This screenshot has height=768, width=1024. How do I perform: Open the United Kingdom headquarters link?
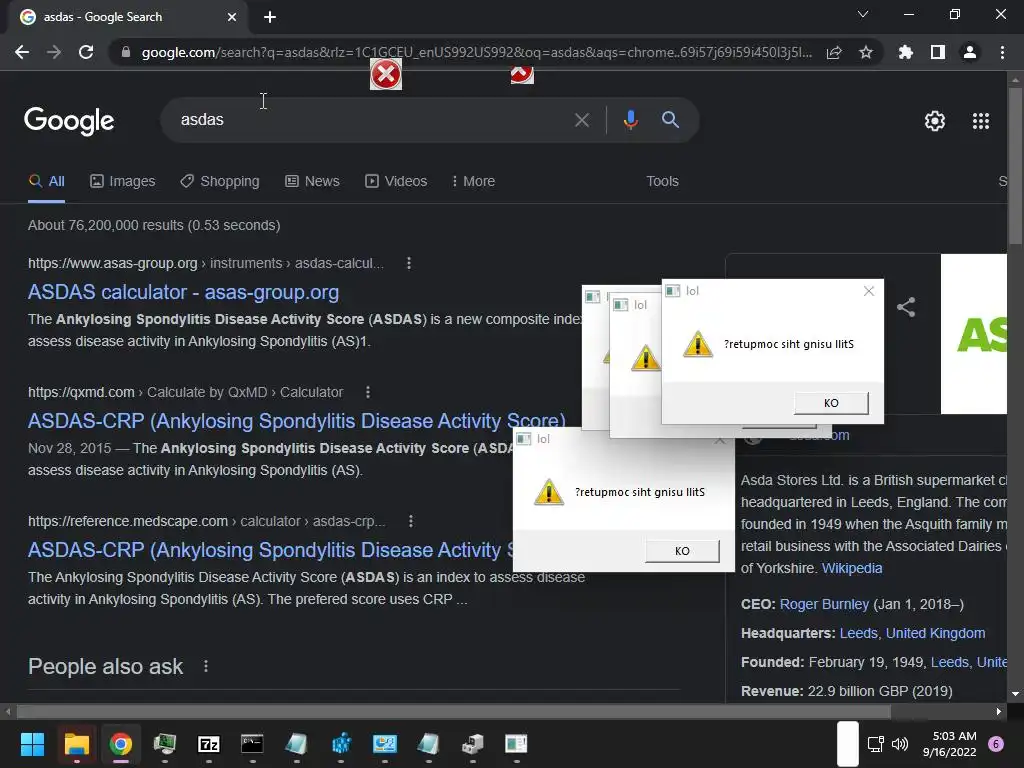tap(935, 633)
